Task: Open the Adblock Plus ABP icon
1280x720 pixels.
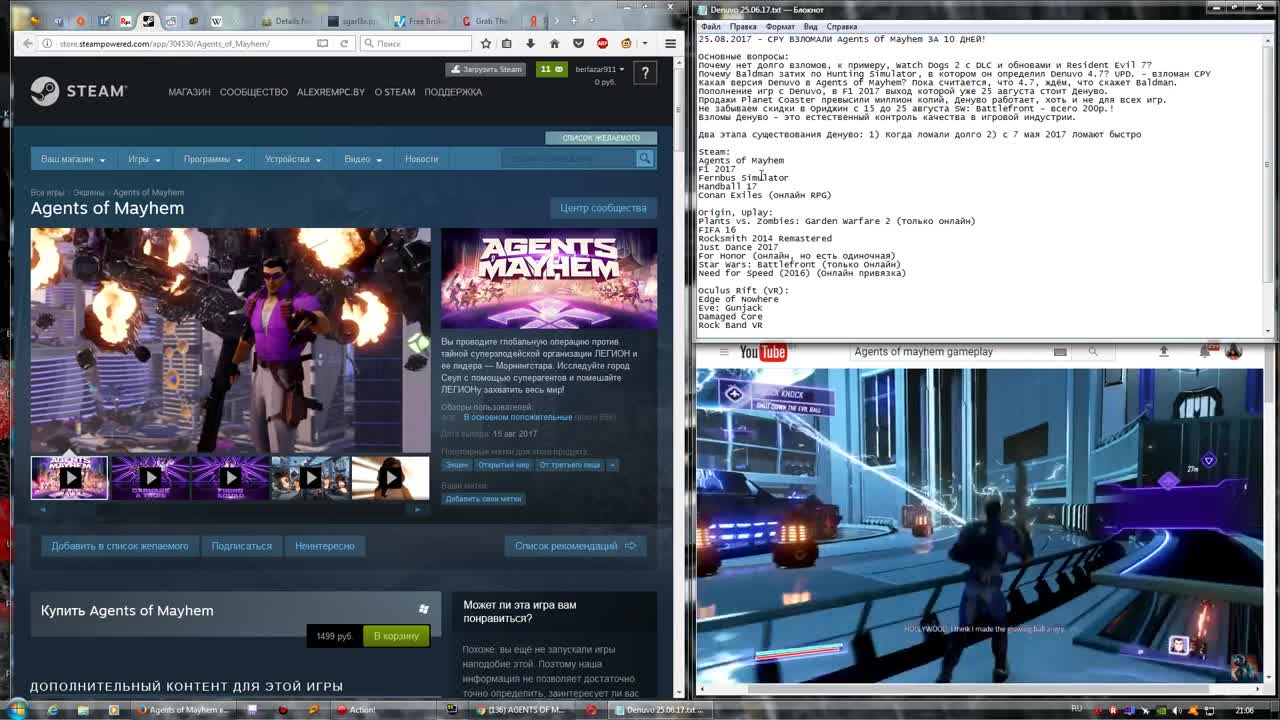Action: [x=602, y=43]
